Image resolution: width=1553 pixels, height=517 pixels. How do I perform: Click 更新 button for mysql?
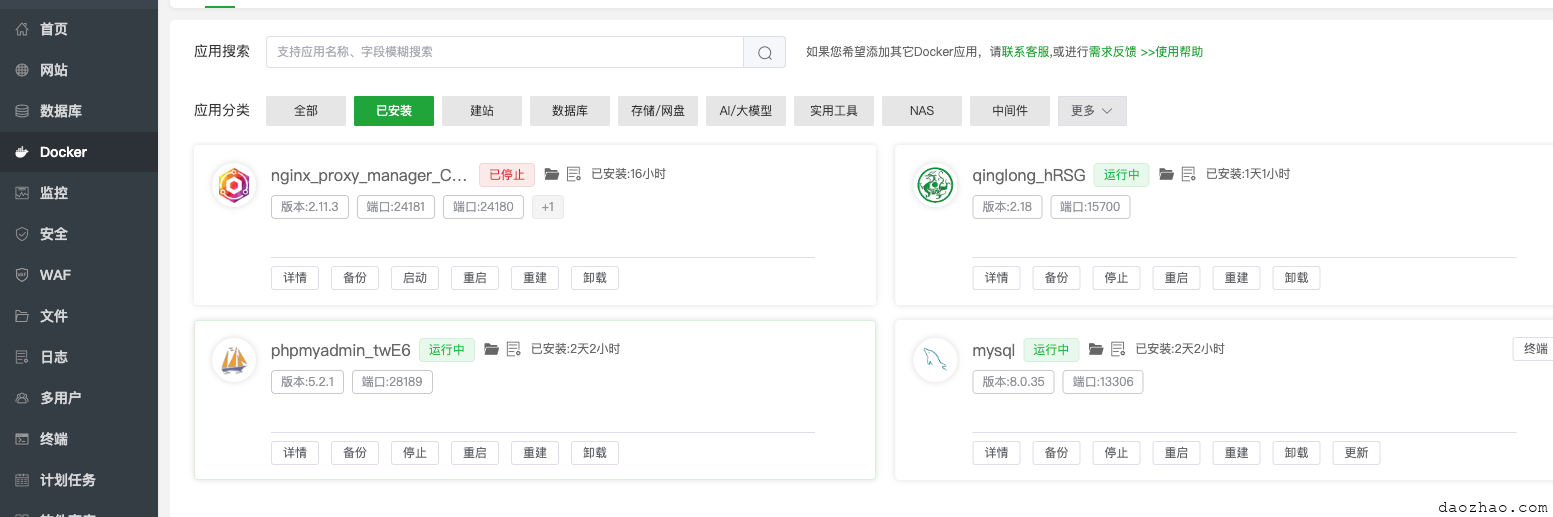1356,453
